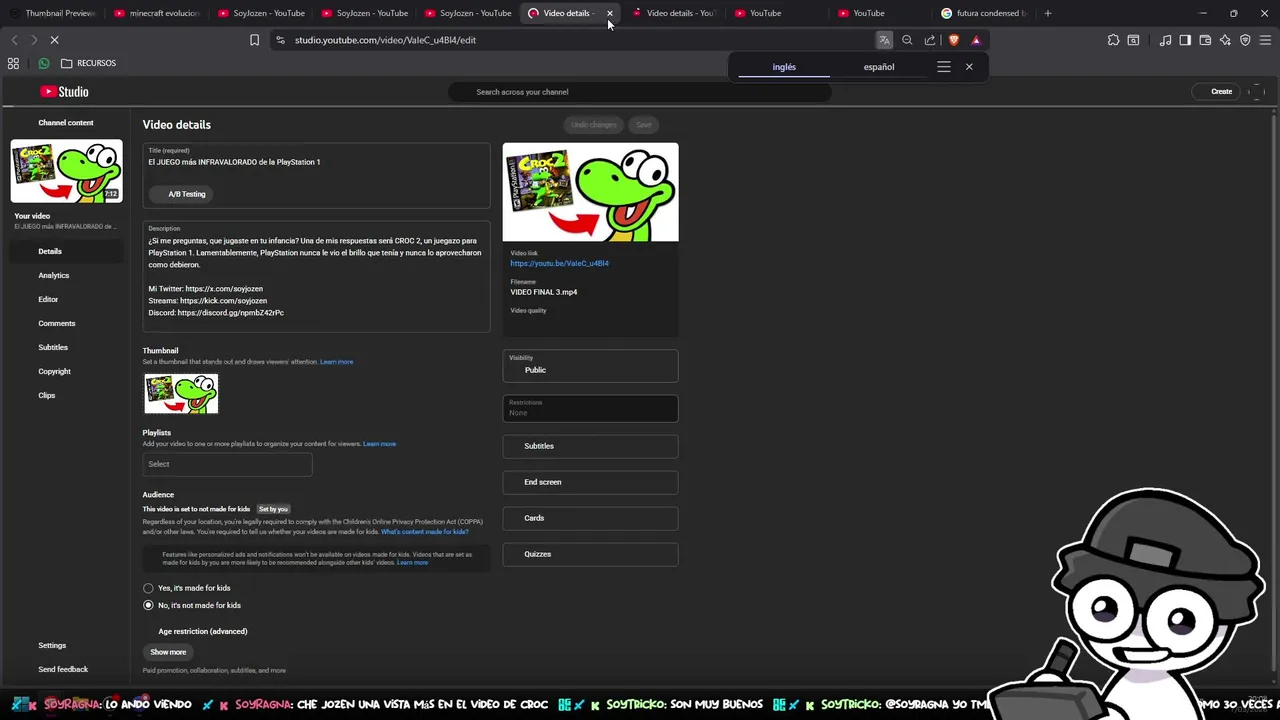Toggle the browser sidebar panel icon
The image size is (1280, 720).
tap(1185, 40)
